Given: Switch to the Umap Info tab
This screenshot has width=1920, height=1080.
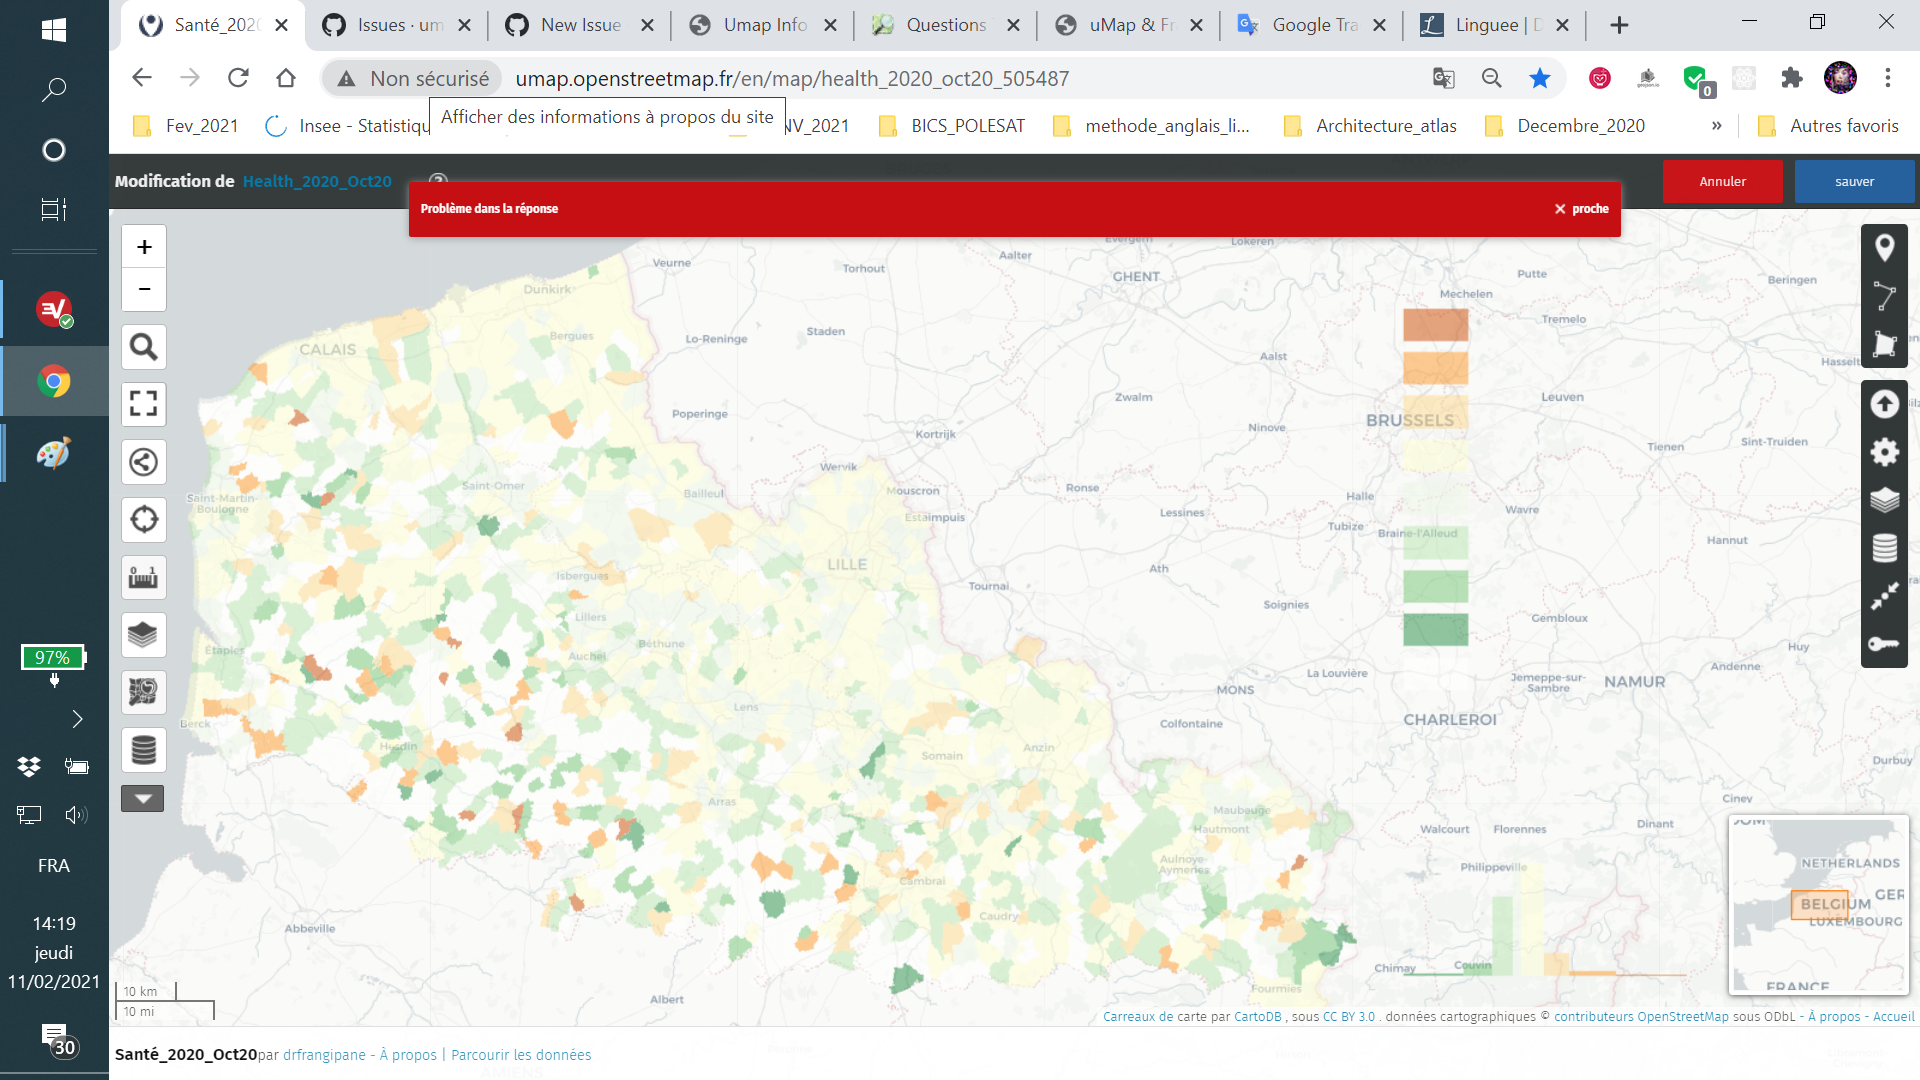Looking at the screenshot, I should tap(764, 25).
